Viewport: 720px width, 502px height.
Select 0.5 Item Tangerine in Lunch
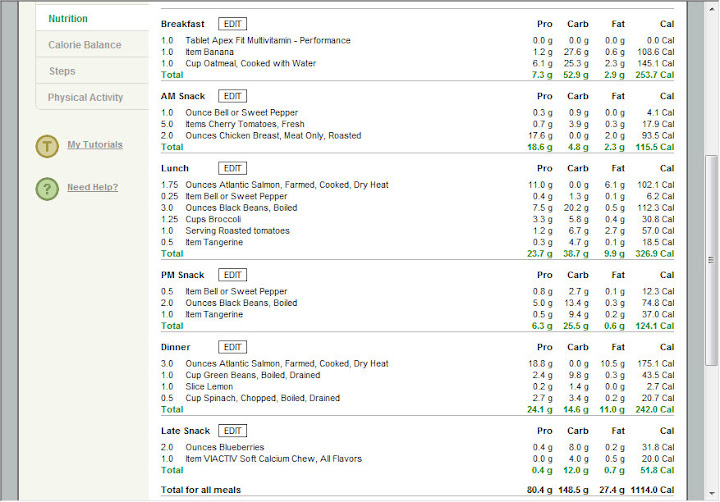pyautogui.click(x=417, y=242)
